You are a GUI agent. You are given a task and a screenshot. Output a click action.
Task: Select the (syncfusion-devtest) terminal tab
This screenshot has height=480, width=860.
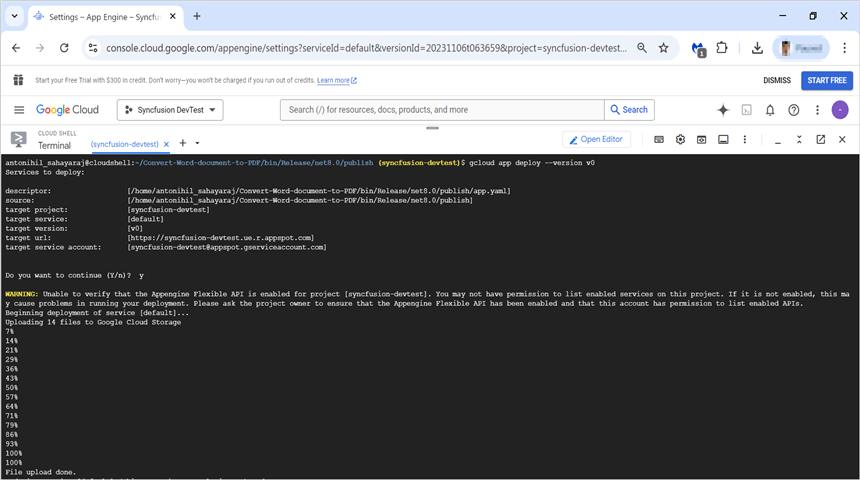(125, 144)
